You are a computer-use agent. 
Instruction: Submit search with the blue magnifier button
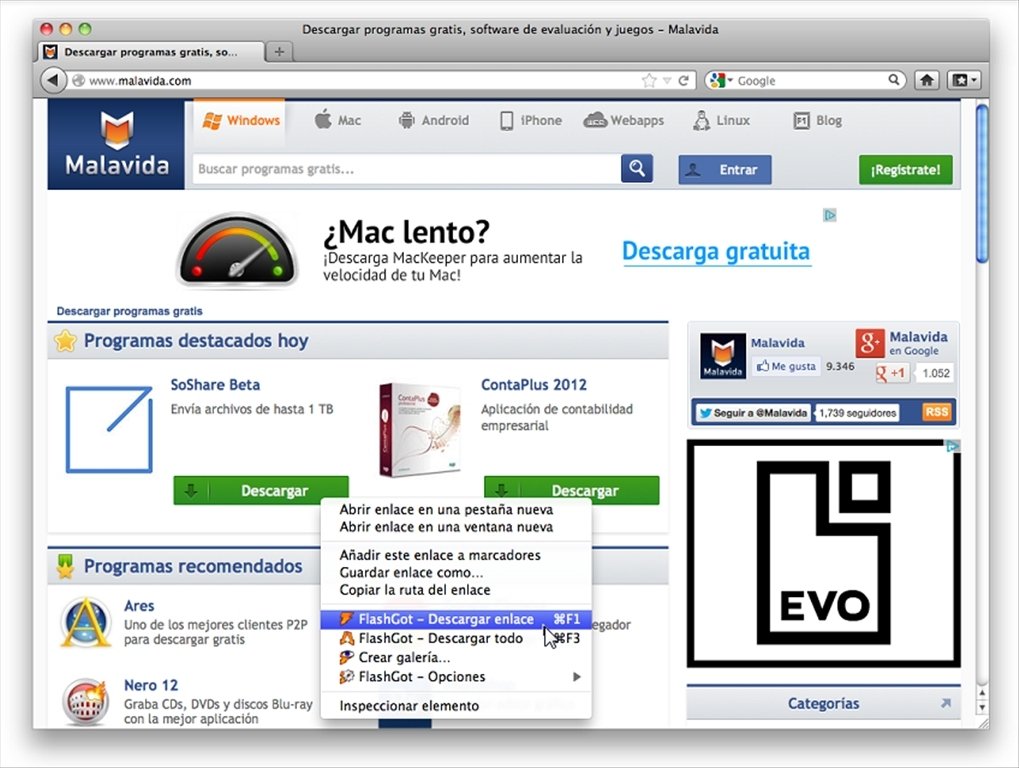point(637,169)
